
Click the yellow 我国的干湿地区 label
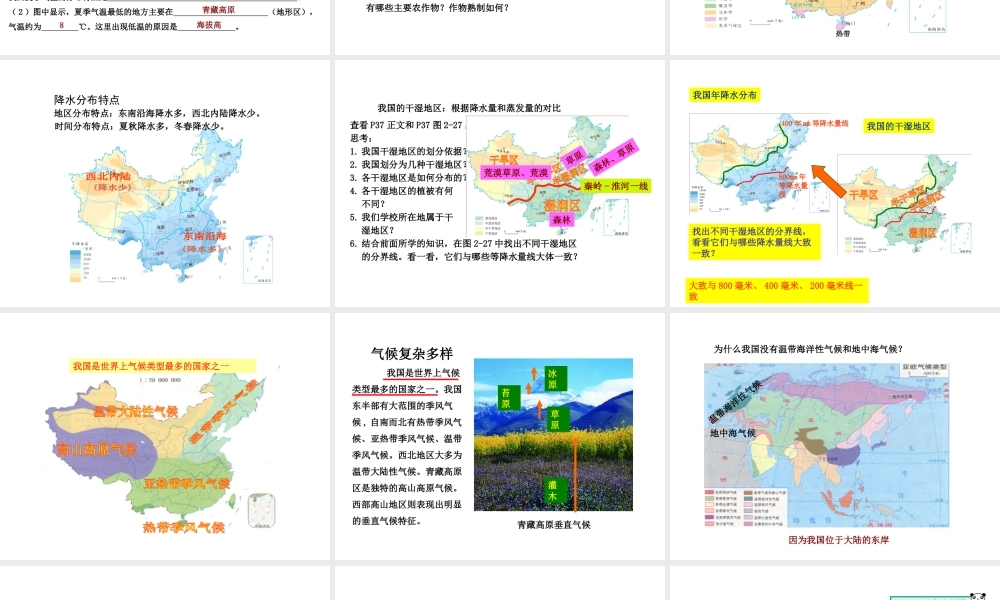coord(899,126)
